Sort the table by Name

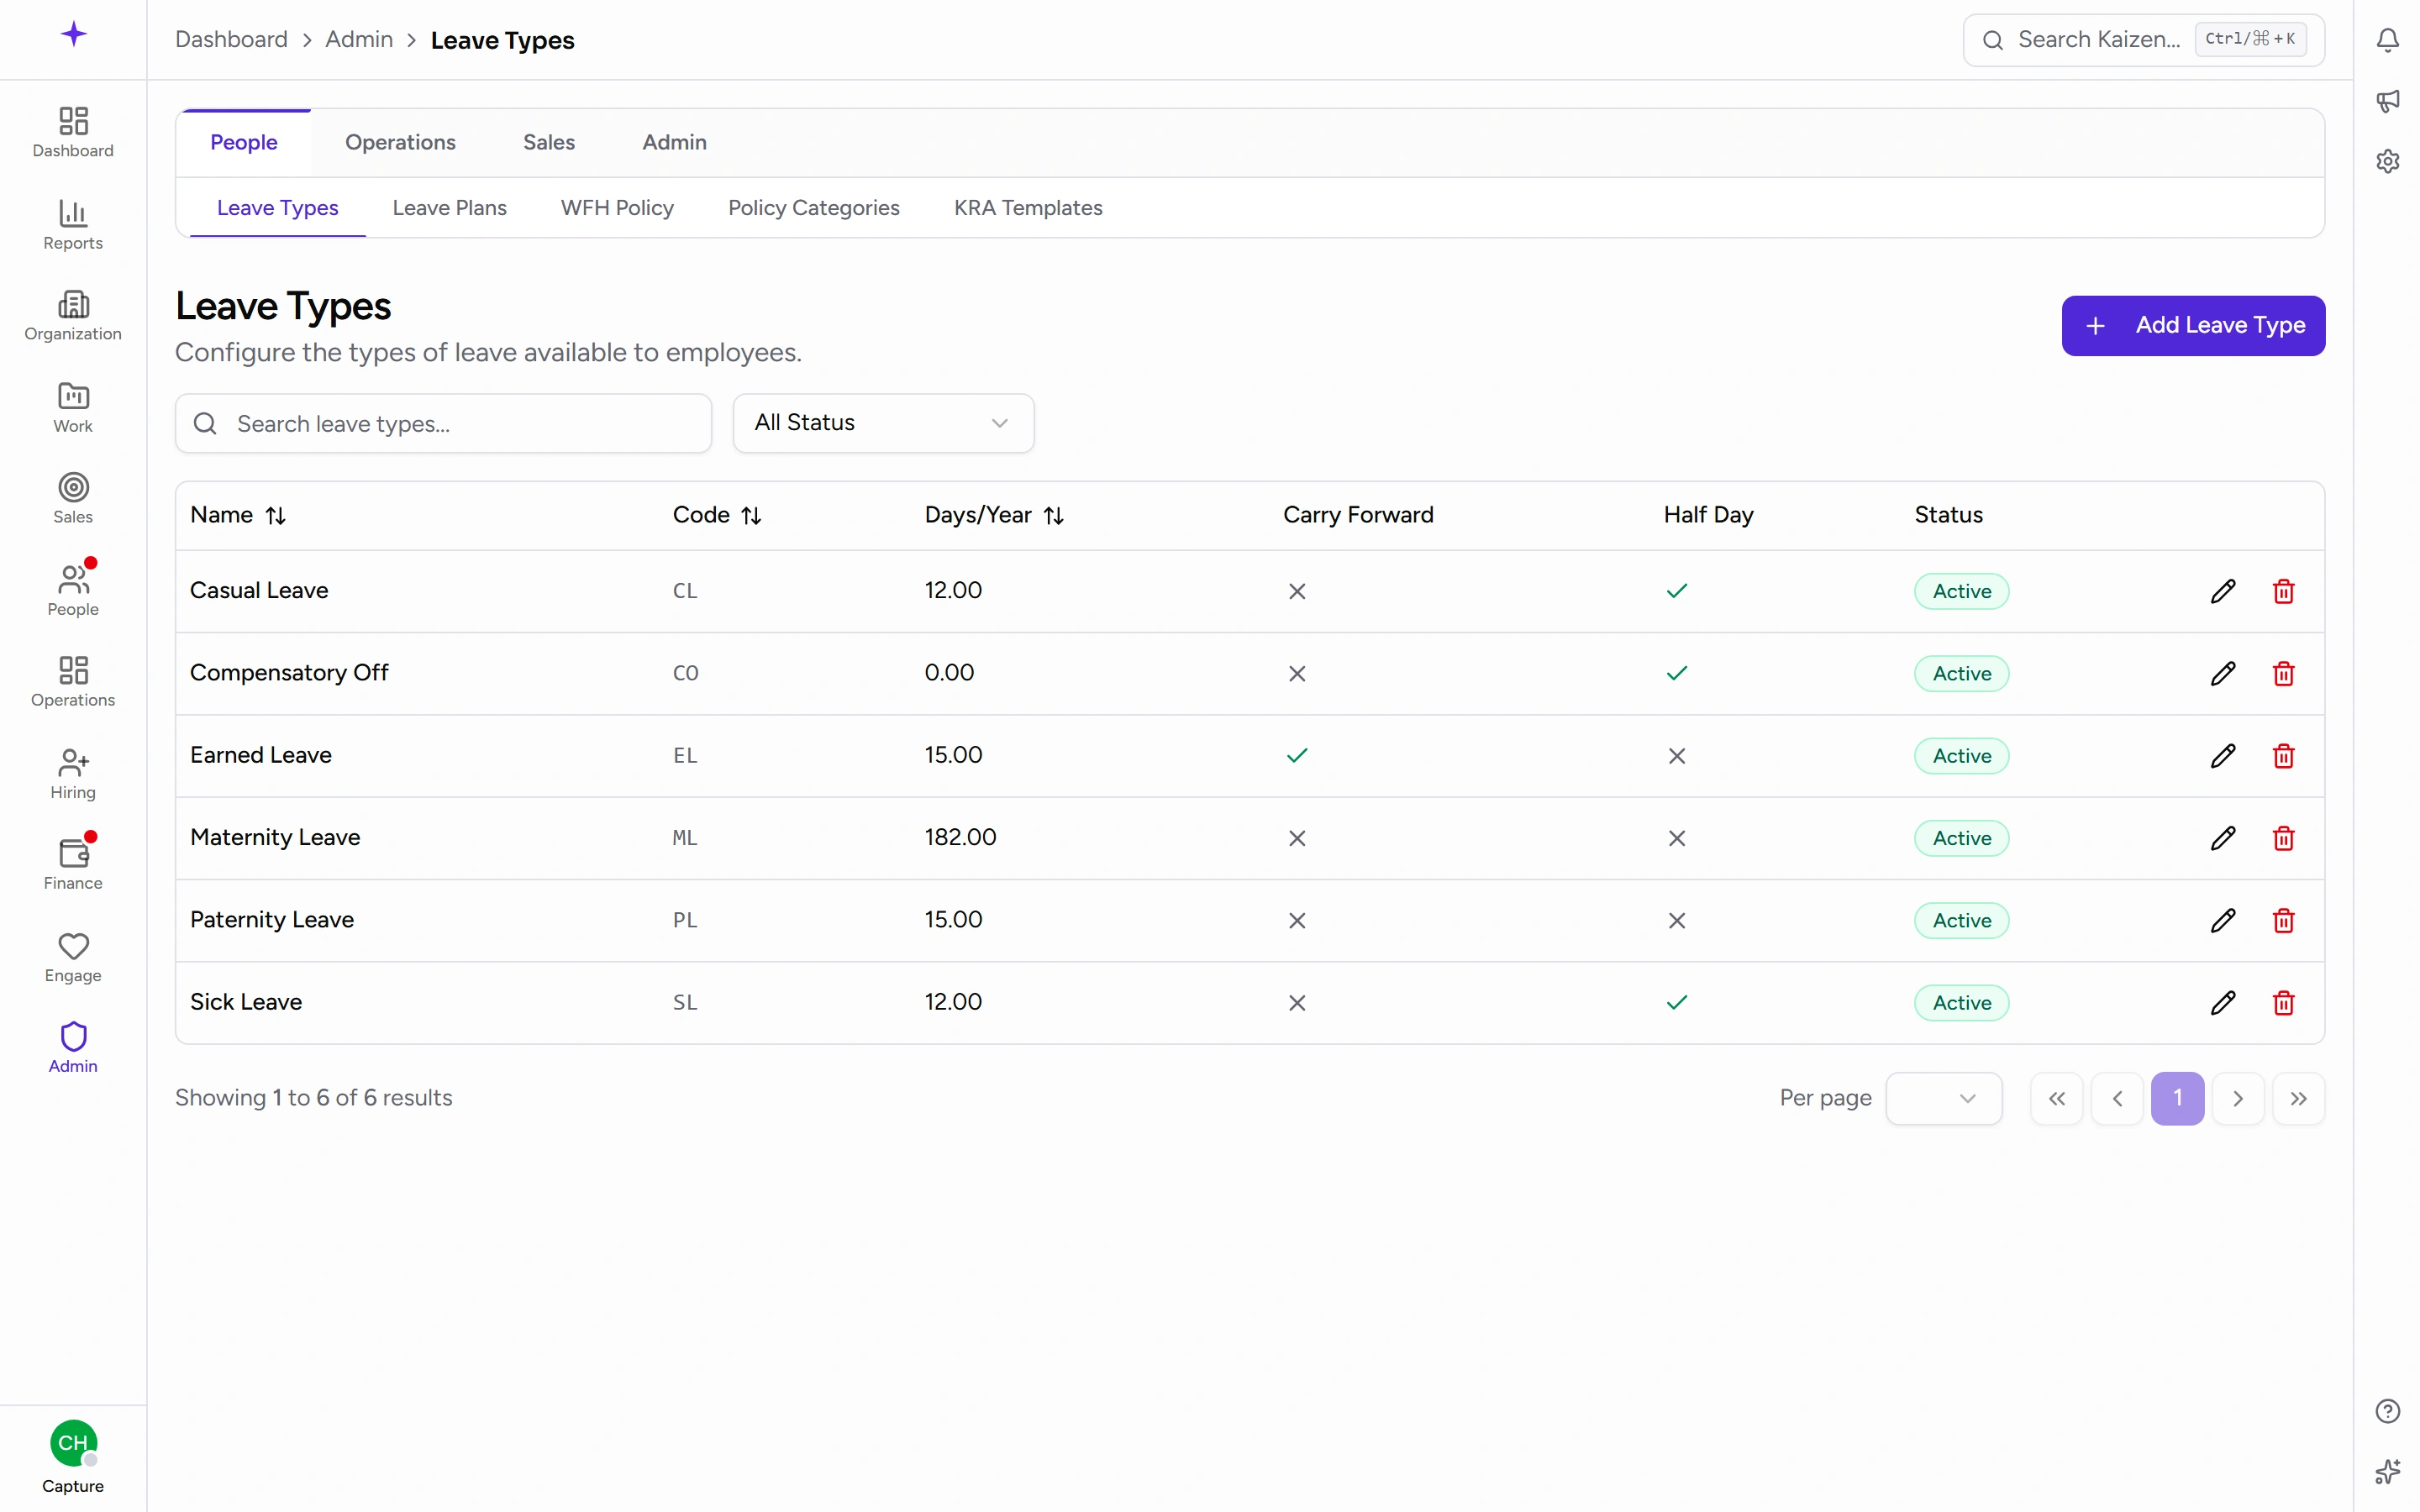point(238,515)
